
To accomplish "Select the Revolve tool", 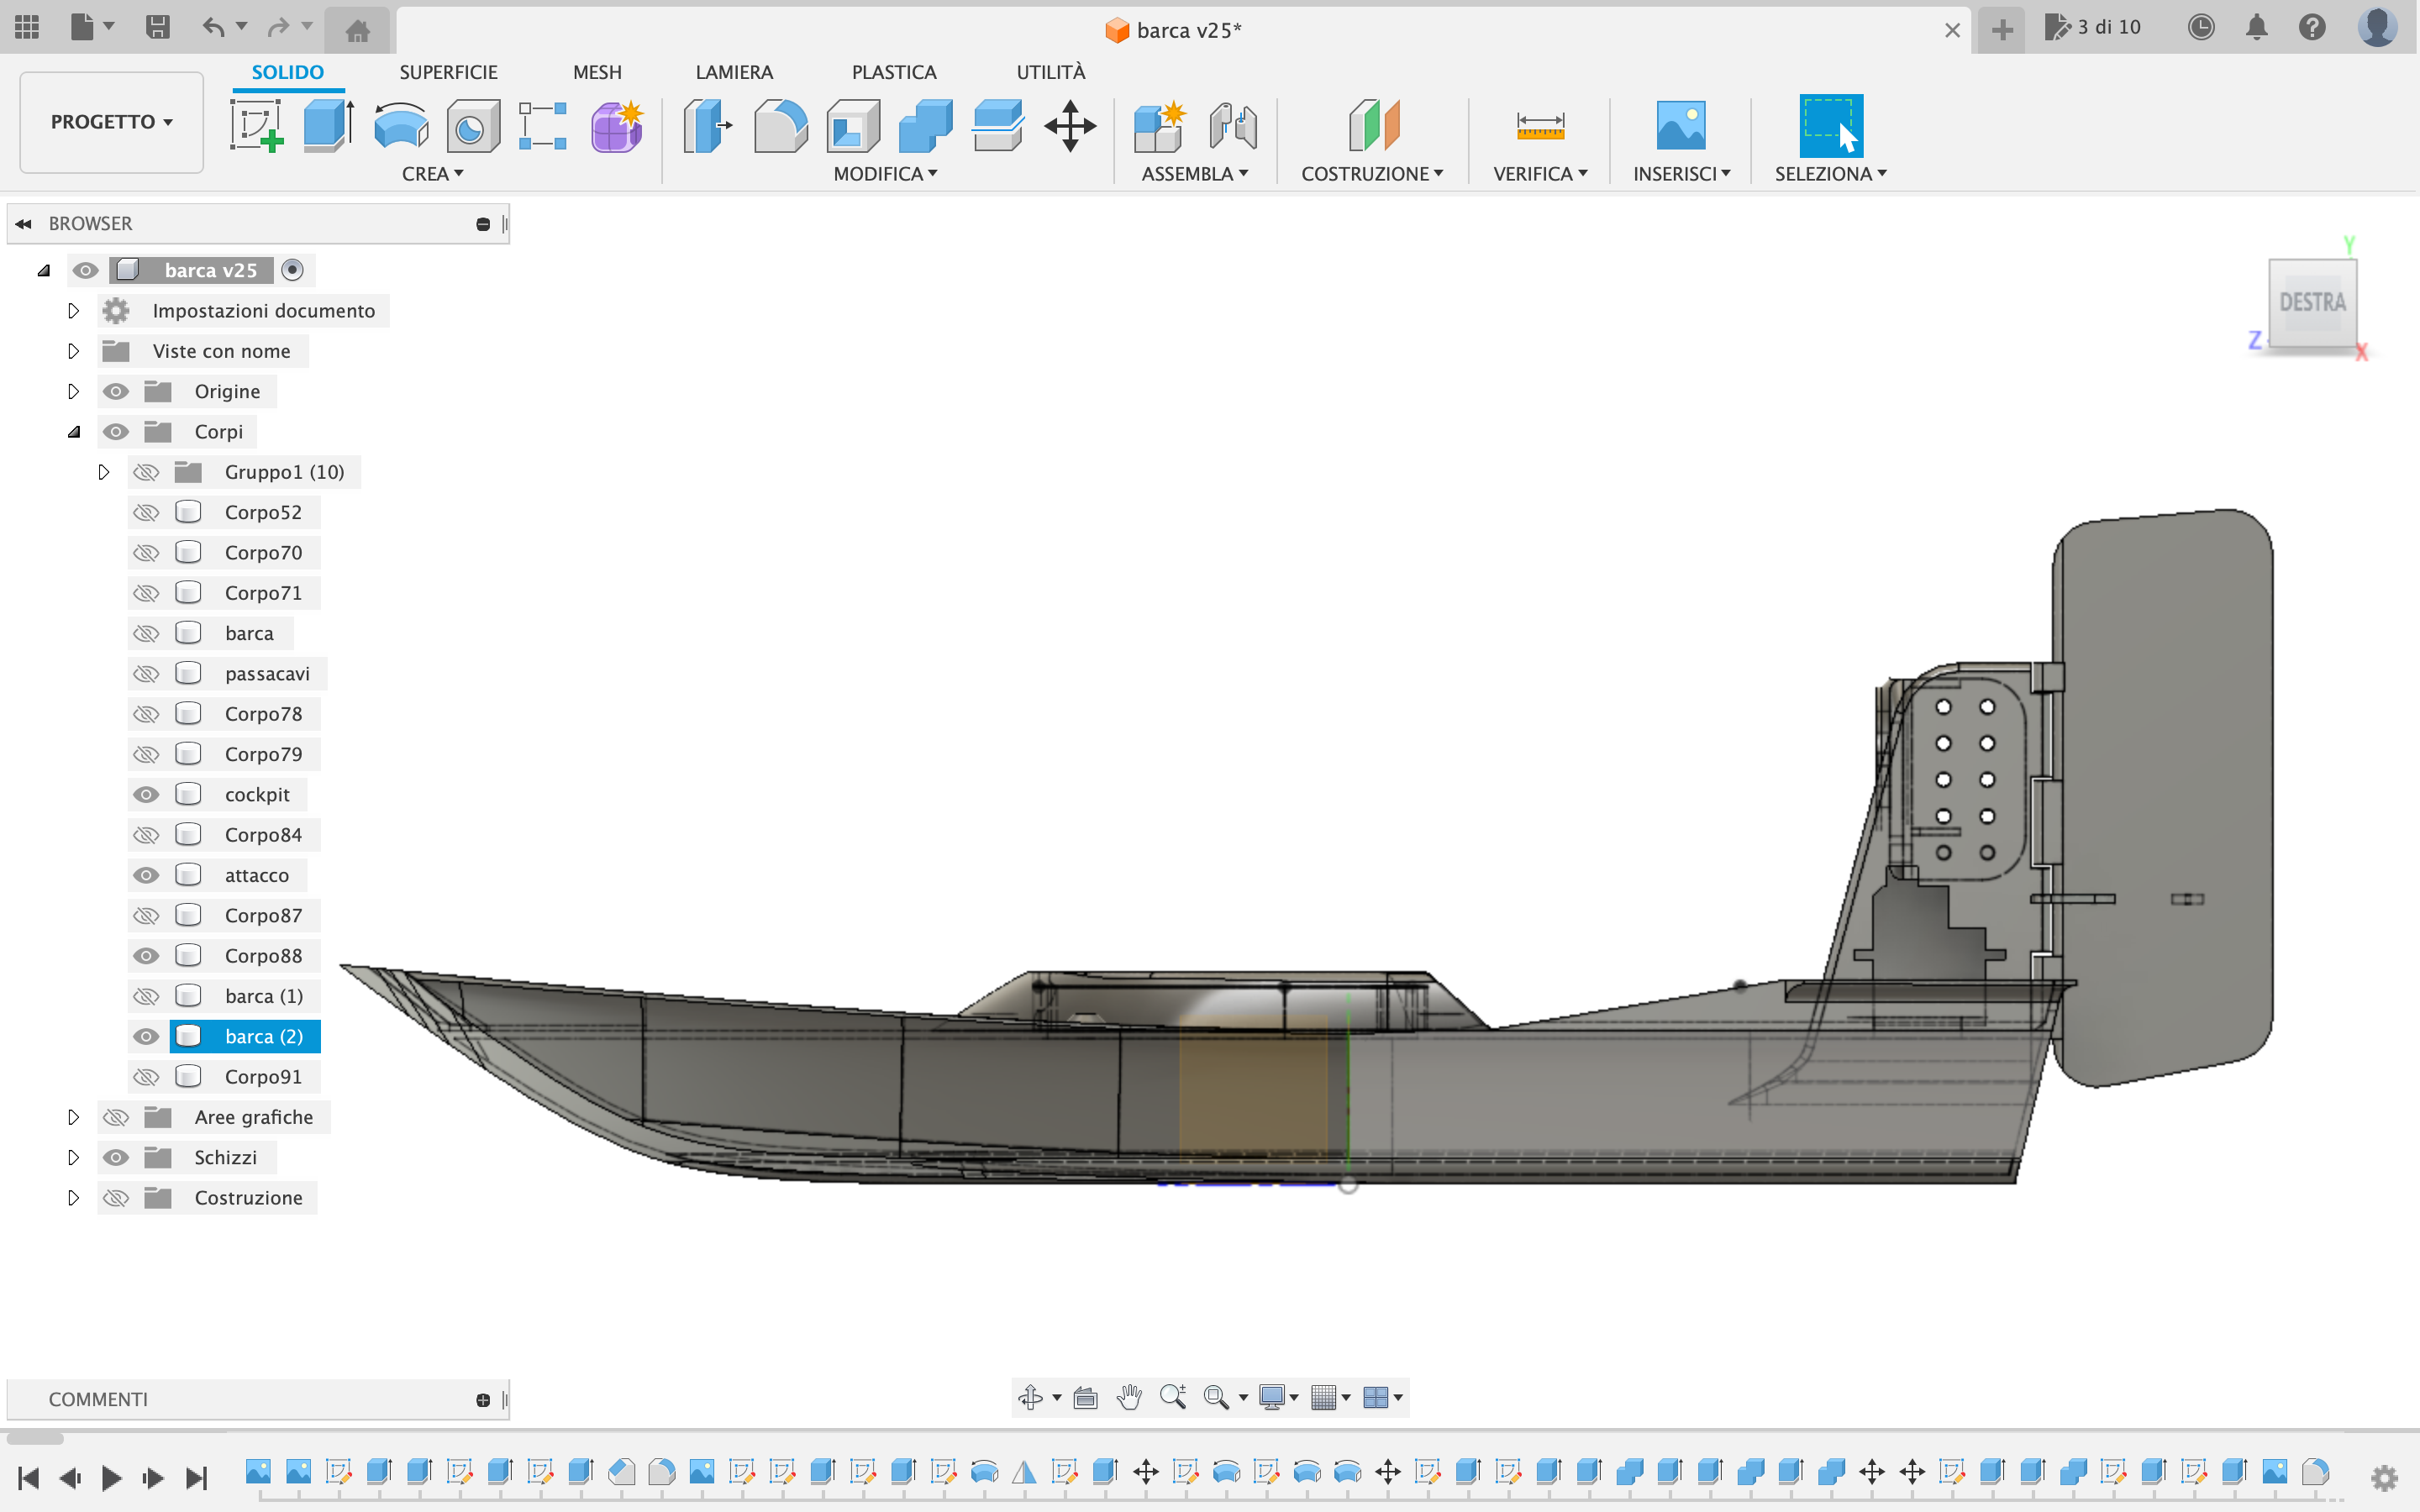I will point(401,126).
